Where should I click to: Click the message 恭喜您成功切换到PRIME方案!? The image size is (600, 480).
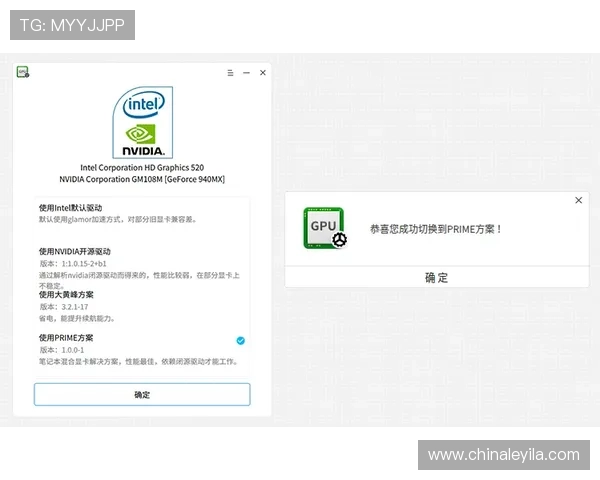coord(435,229)
